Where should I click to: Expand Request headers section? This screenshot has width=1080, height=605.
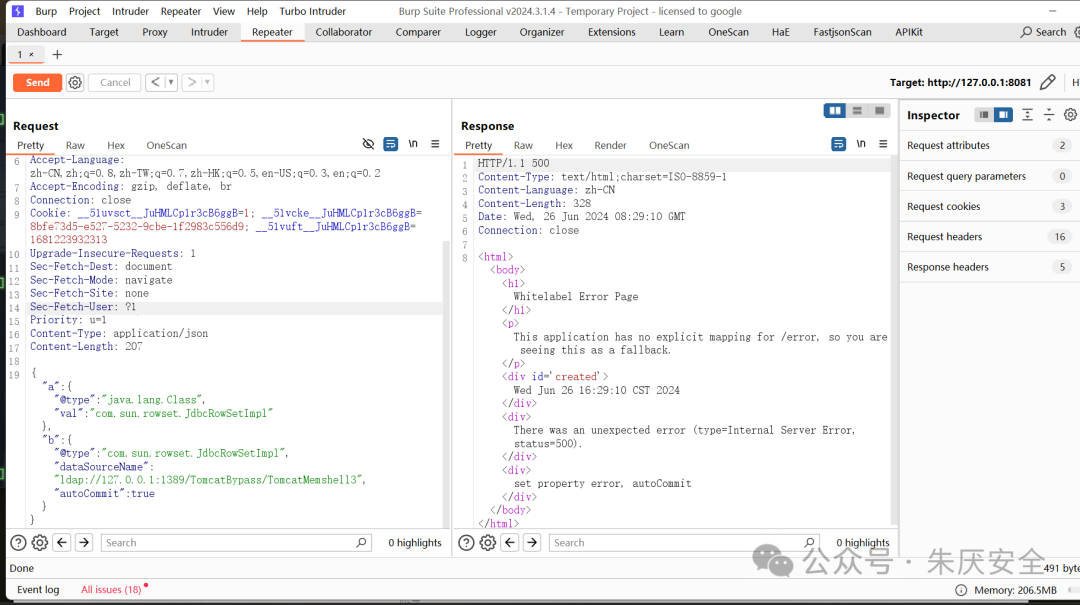tap(989, 237)
